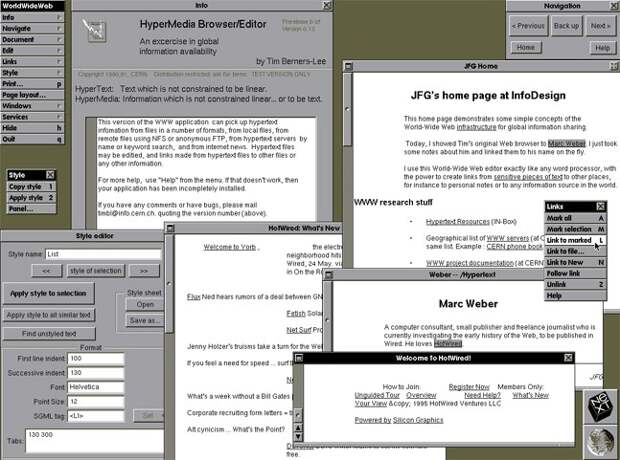Open the Info submenu
Screen dimensions: 620x460
(x=32, y=17)
